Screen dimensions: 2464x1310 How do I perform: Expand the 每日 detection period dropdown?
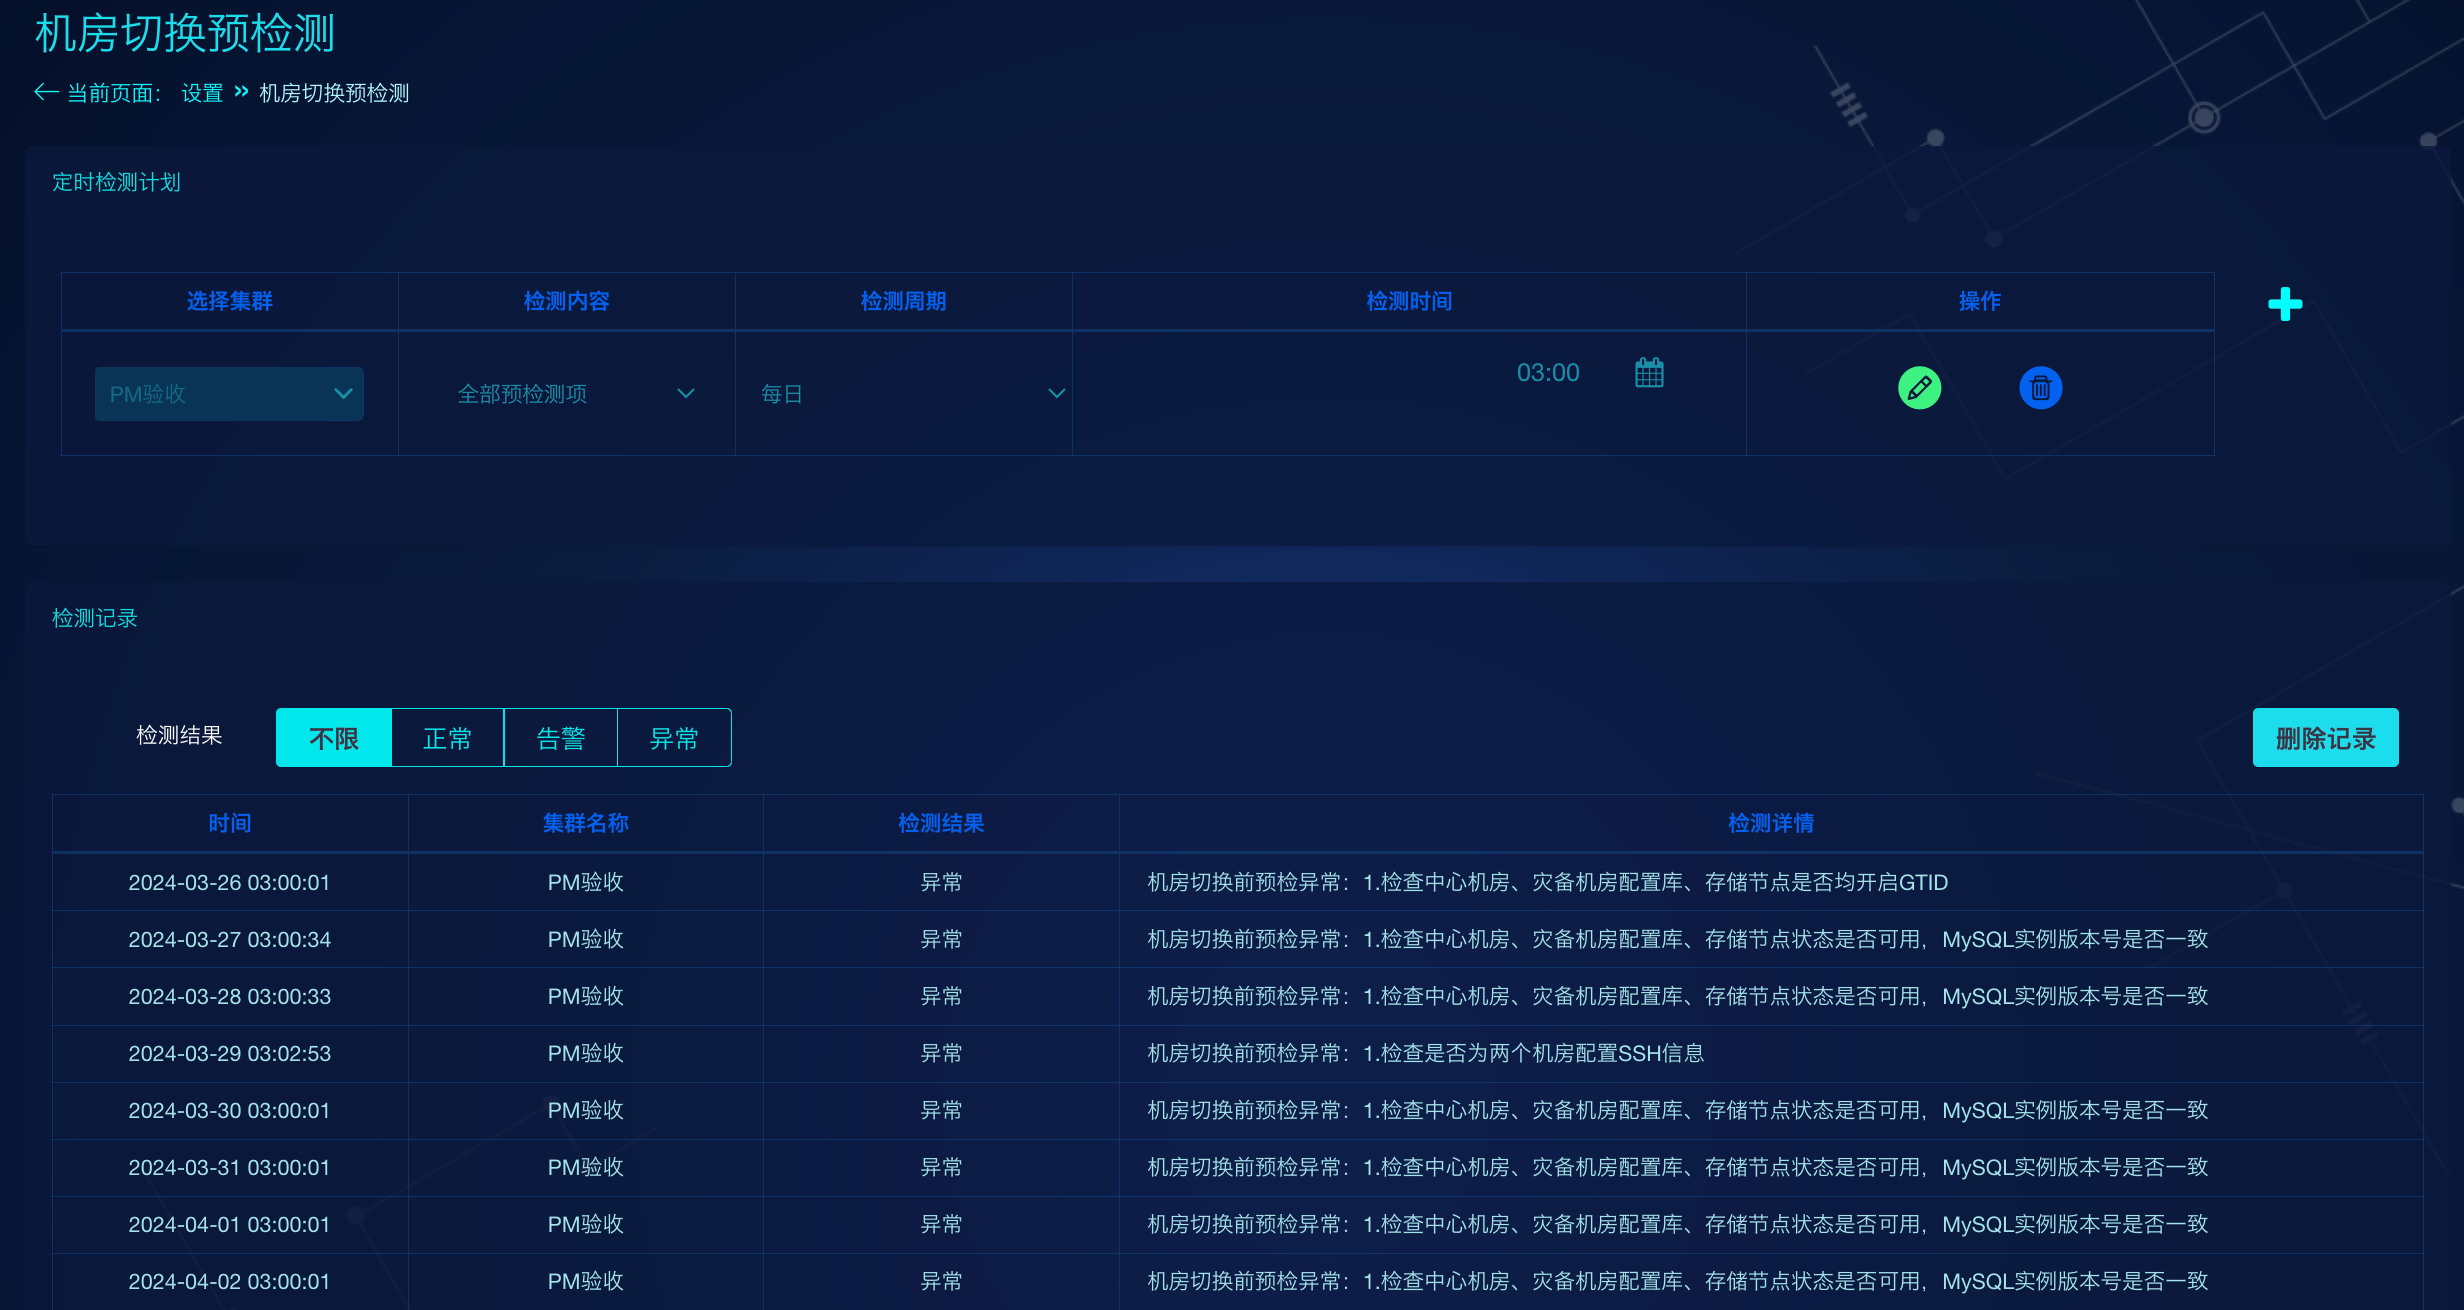[x=912, y=394]
